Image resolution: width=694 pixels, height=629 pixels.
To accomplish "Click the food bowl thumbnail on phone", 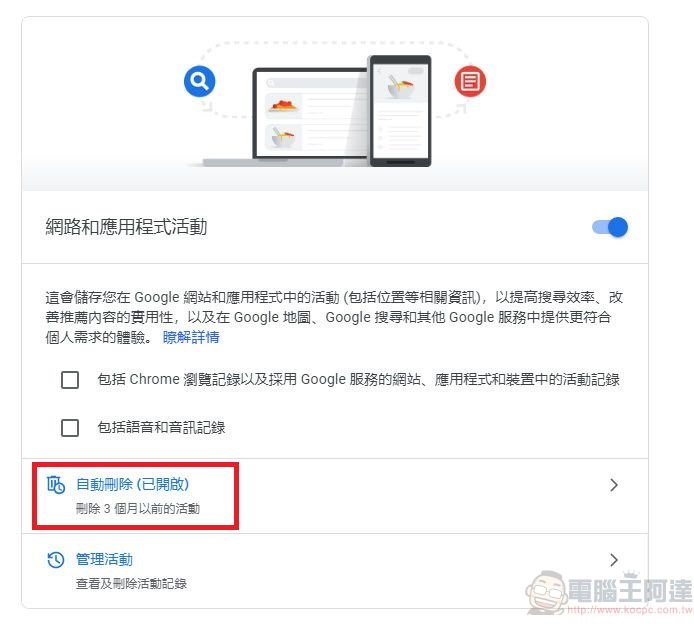I will 400,85.
